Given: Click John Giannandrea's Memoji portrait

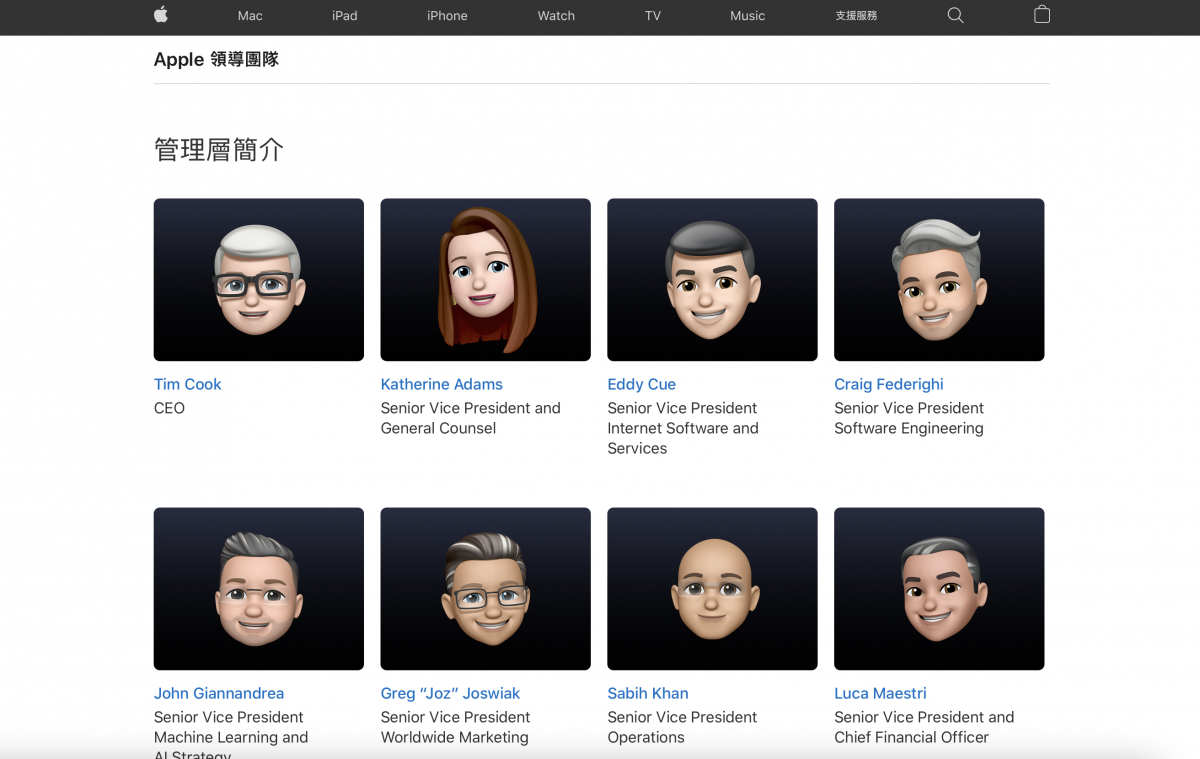Looking at the screenshot, I should tap(258, 588).
